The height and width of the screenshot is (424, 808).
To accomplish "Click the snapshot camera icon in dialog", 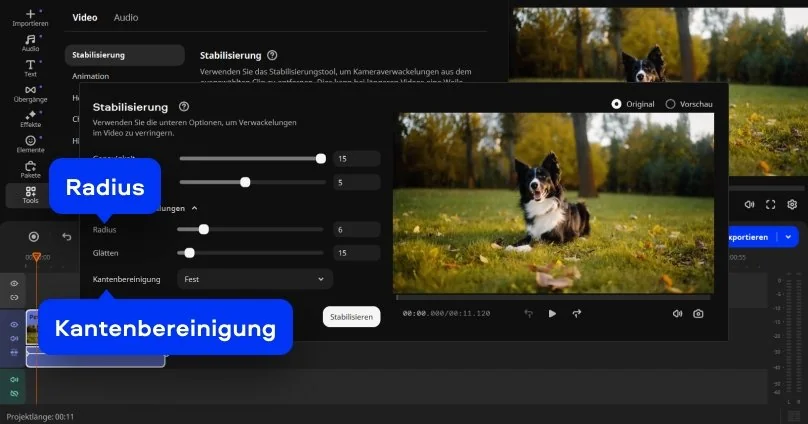I will [698, 313].
